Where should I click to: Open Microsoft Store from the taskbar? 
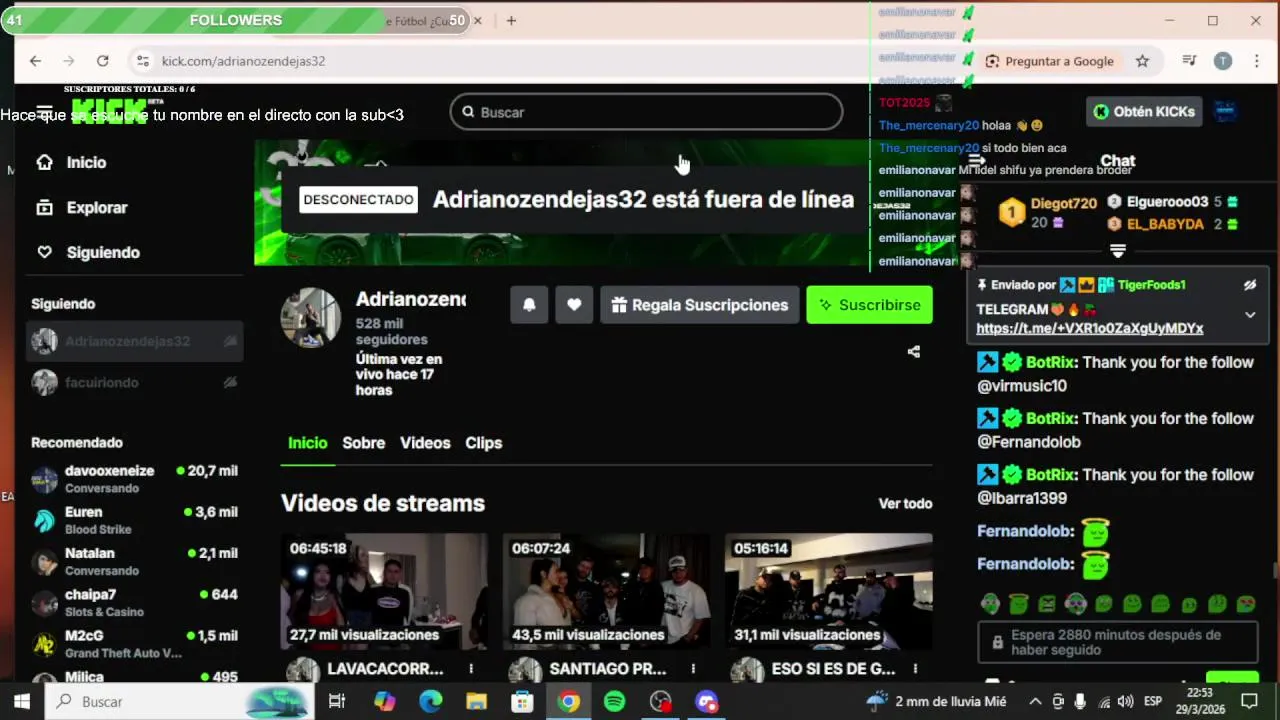click(x=522, y=702)
